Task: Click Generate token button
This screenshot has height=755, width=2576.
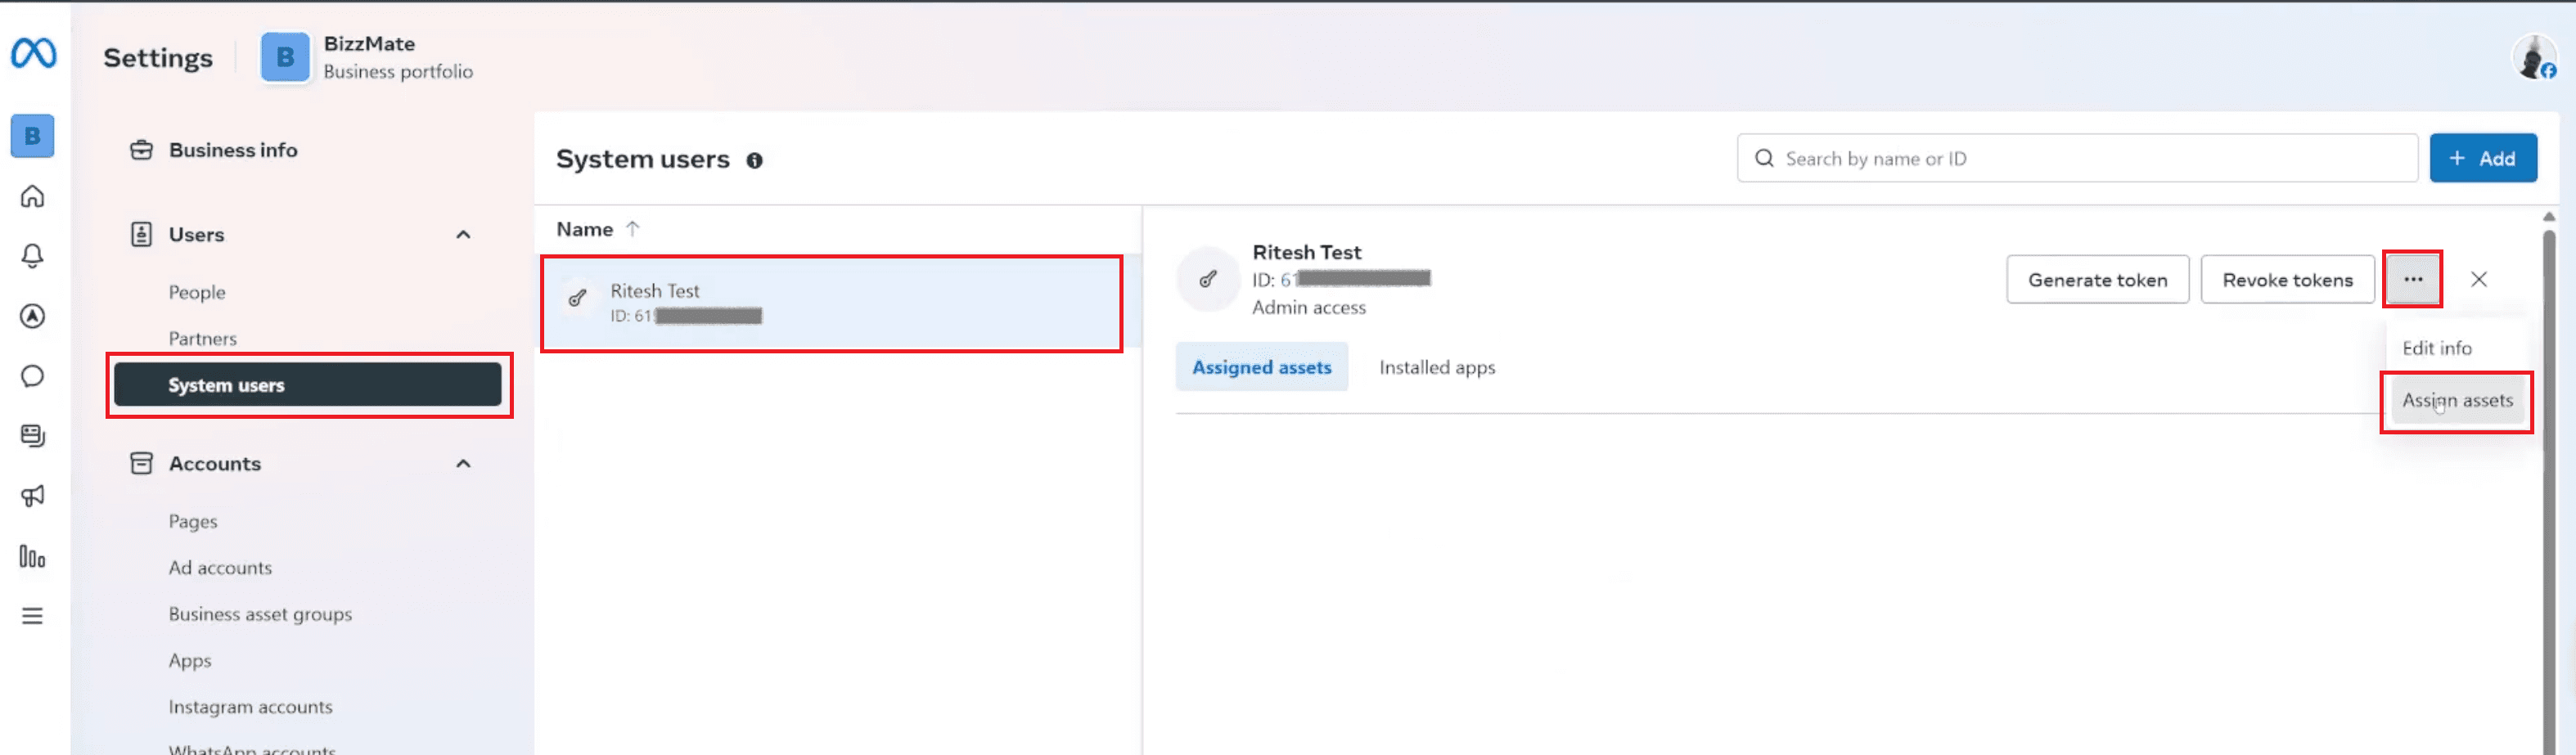Action: point(2097,280)
